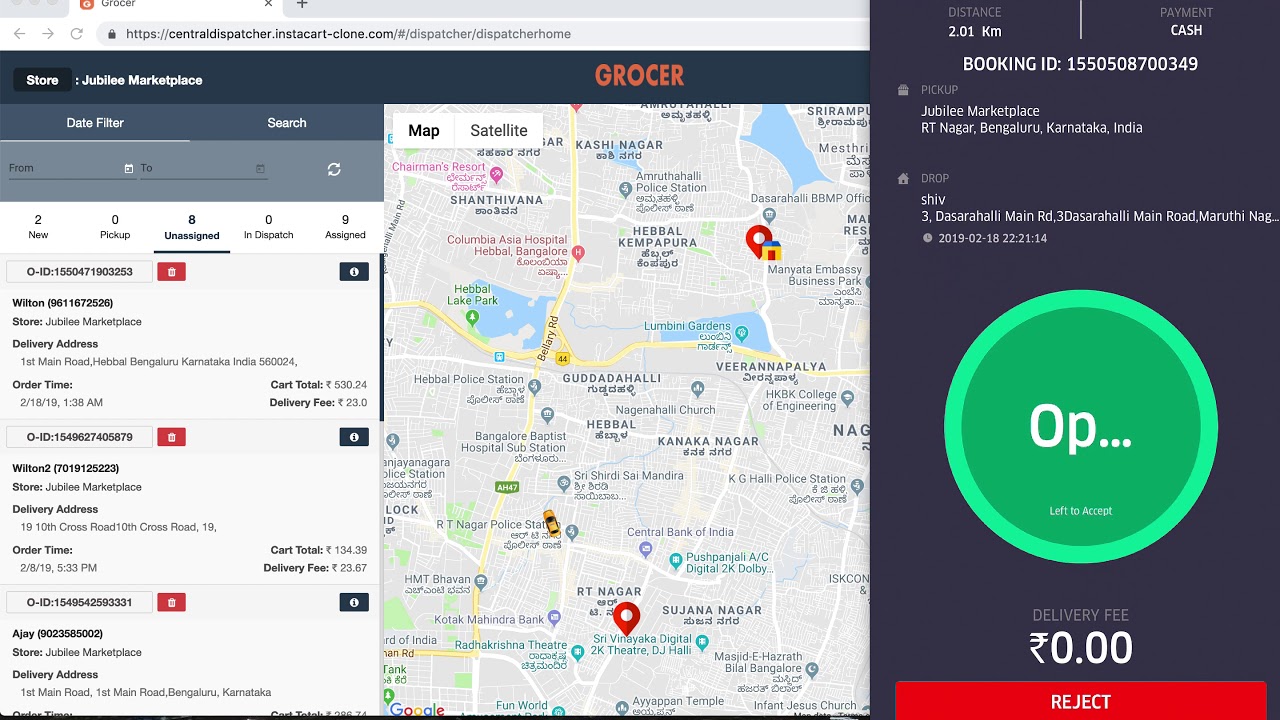Click Booking ID 1550508700349 text
The width and height of the screenshot is (1280, 720).
(x=1080, y=64)
